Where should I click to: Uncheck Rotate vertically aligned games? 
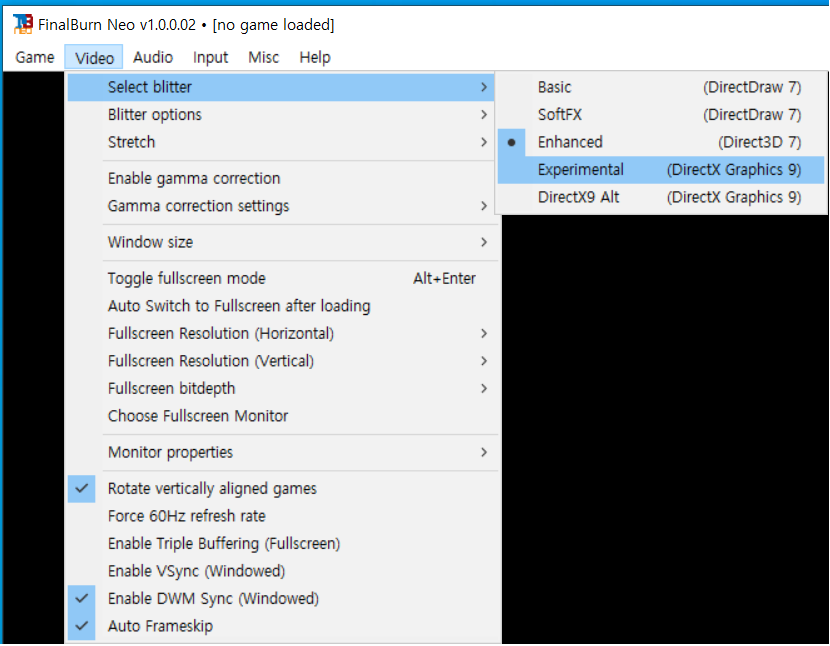pos(281,489)
